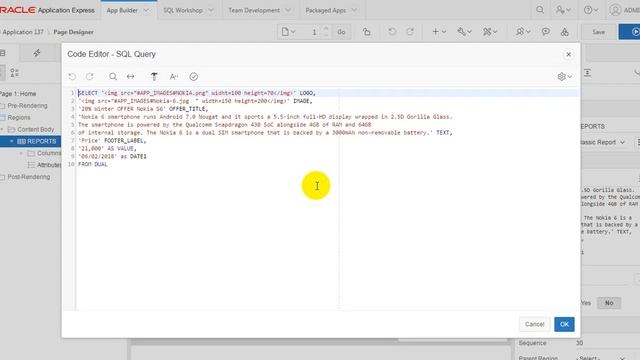Screen dimensions: 640x360
Task: Open the Query Builder hammer icon
Action: click(x=154, y=76)
